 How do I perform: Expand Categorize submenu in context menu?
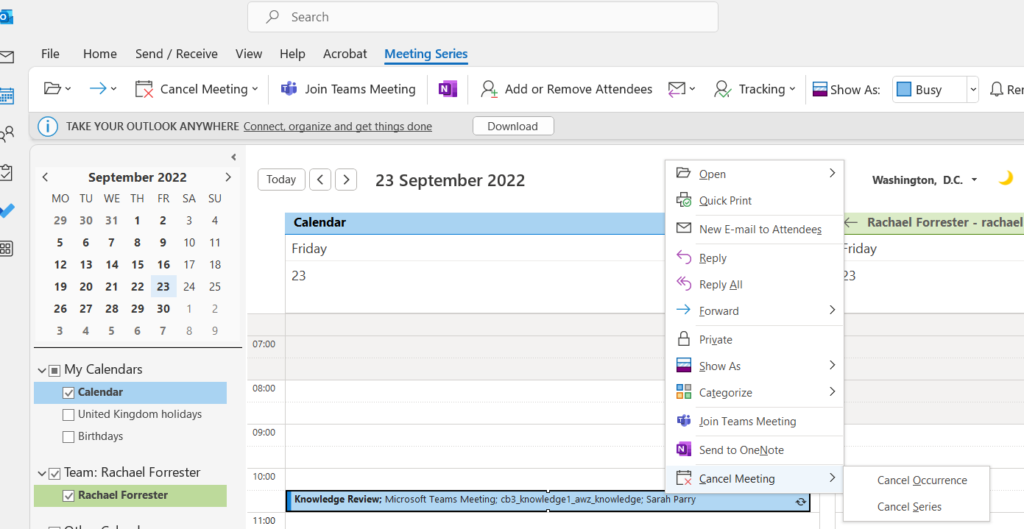click(x=831, y=392)
